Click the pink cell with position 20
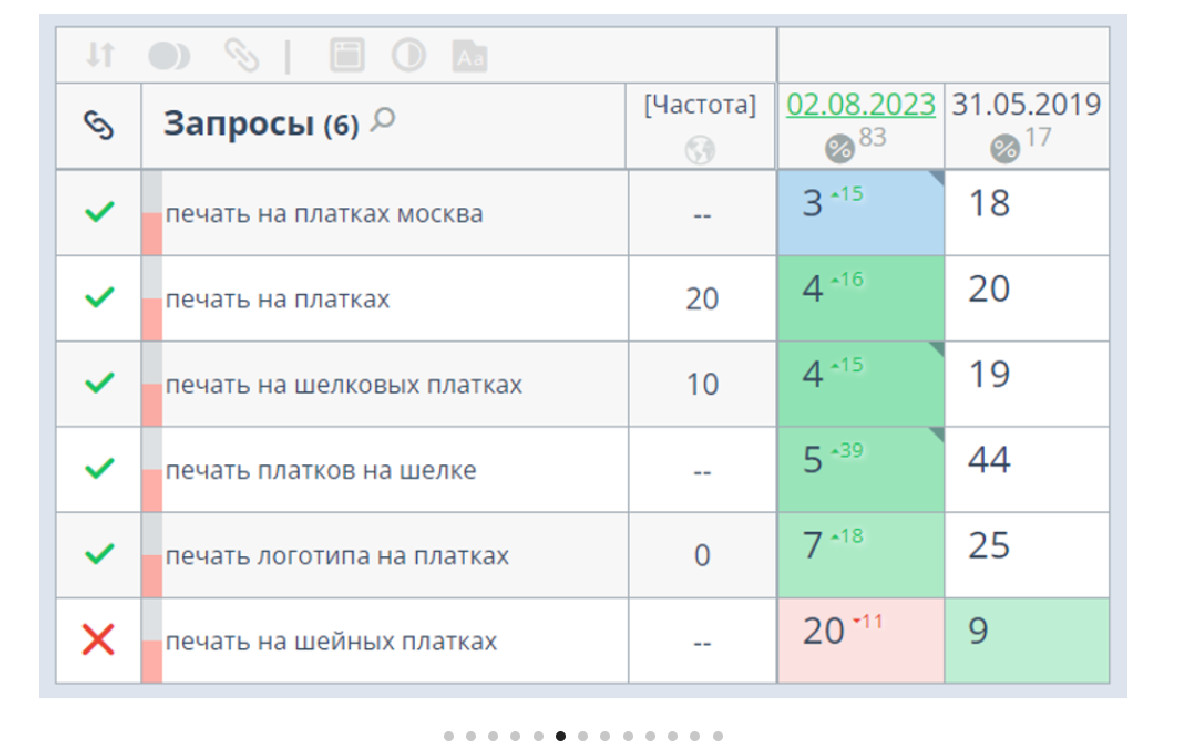 click(860, 640)
